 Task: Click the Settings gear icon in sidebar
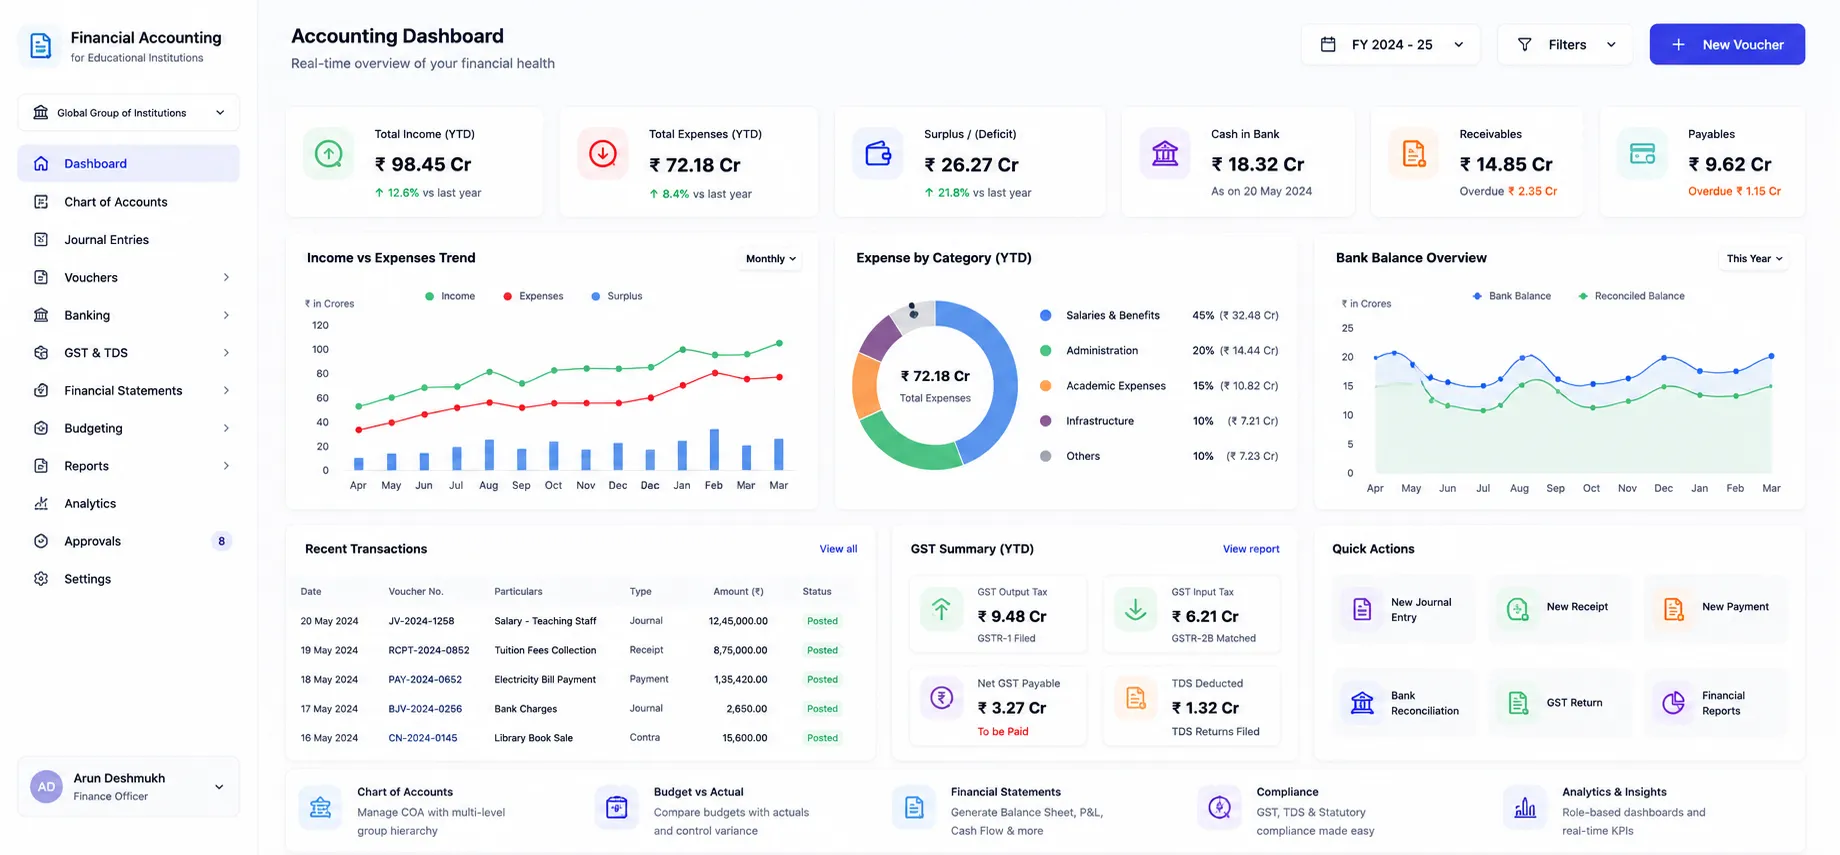tap(41, 579)
